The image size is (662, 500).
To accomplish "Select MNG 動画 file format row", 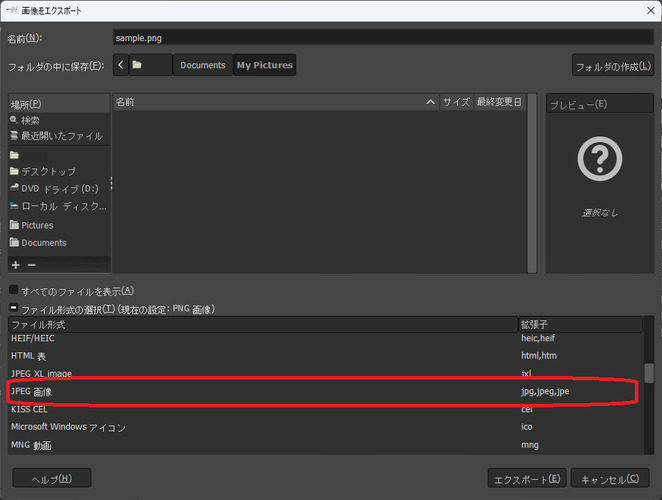I will click(x=325, y=445).
